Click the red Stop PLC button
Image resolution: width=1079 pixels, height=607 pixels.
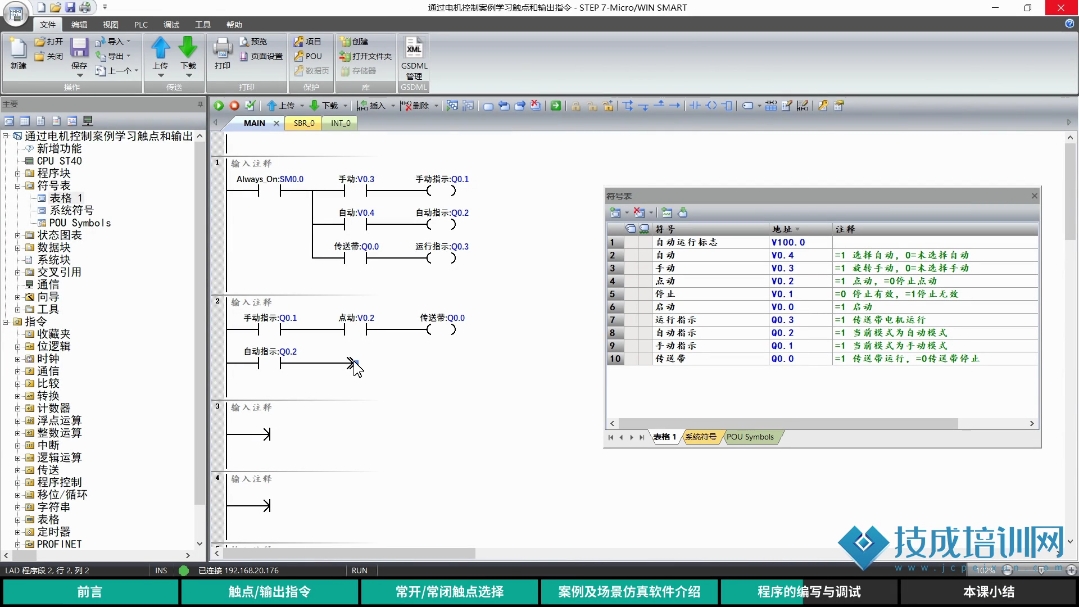click(x=234, y=105)
